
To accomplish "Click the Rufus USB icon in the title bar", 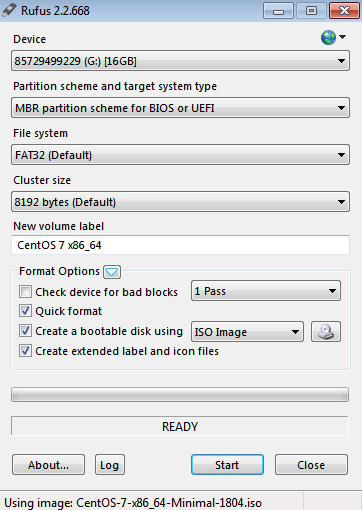I will [9, 10].
